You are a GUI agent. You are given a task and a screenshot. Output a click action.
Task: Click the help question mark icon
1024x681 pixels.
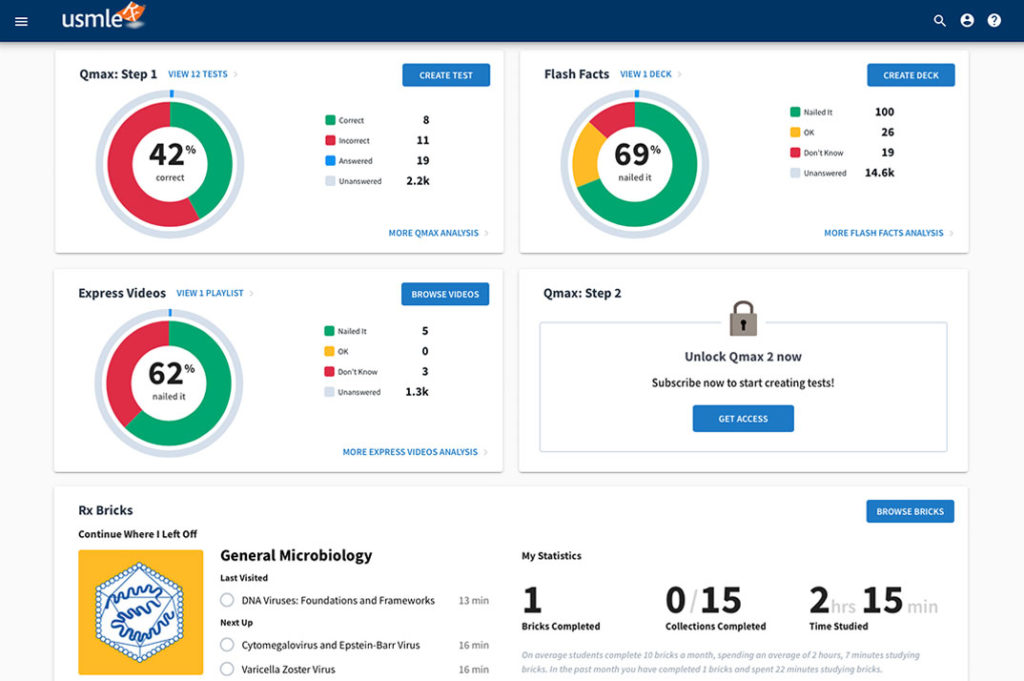pyautogui.click(x=994, y=20)
